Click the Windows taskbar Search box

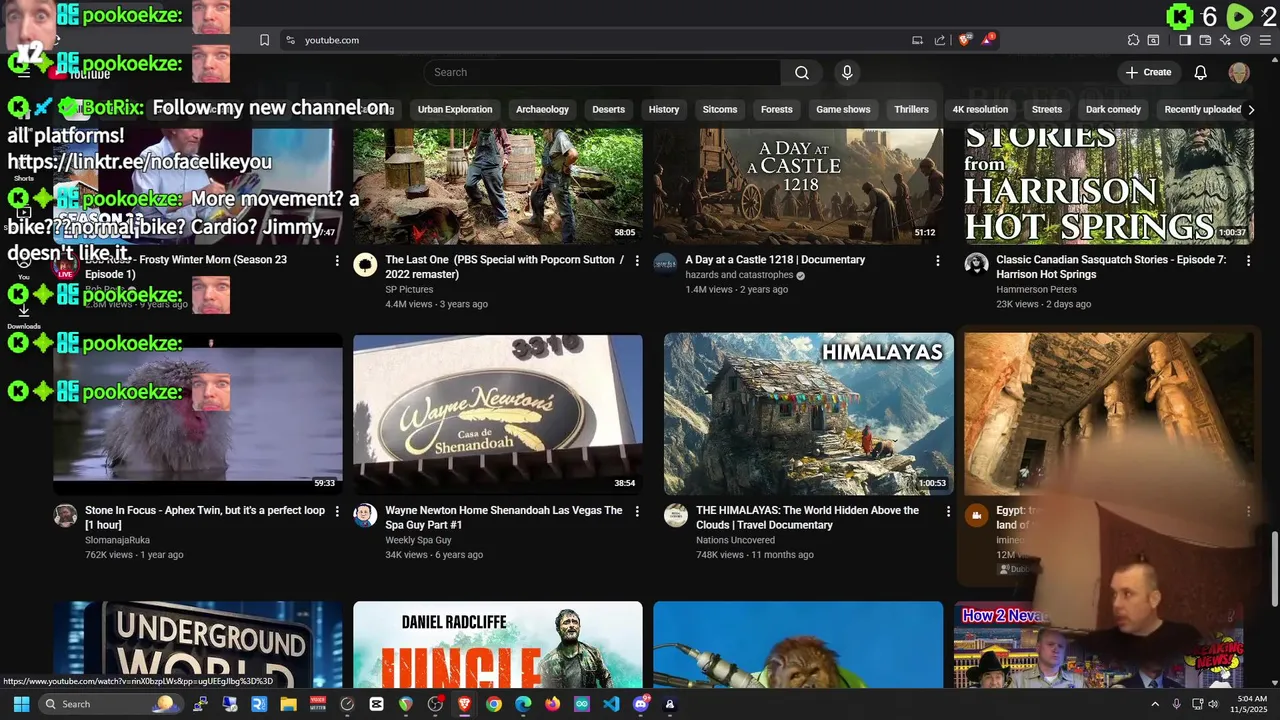coord(110,704)
